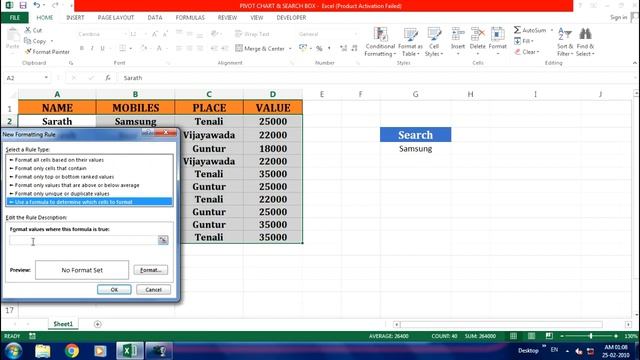This screenshot has width=640, height=360.
Task: Click the Clear eraser icon
Action: (x=518, y=52)
